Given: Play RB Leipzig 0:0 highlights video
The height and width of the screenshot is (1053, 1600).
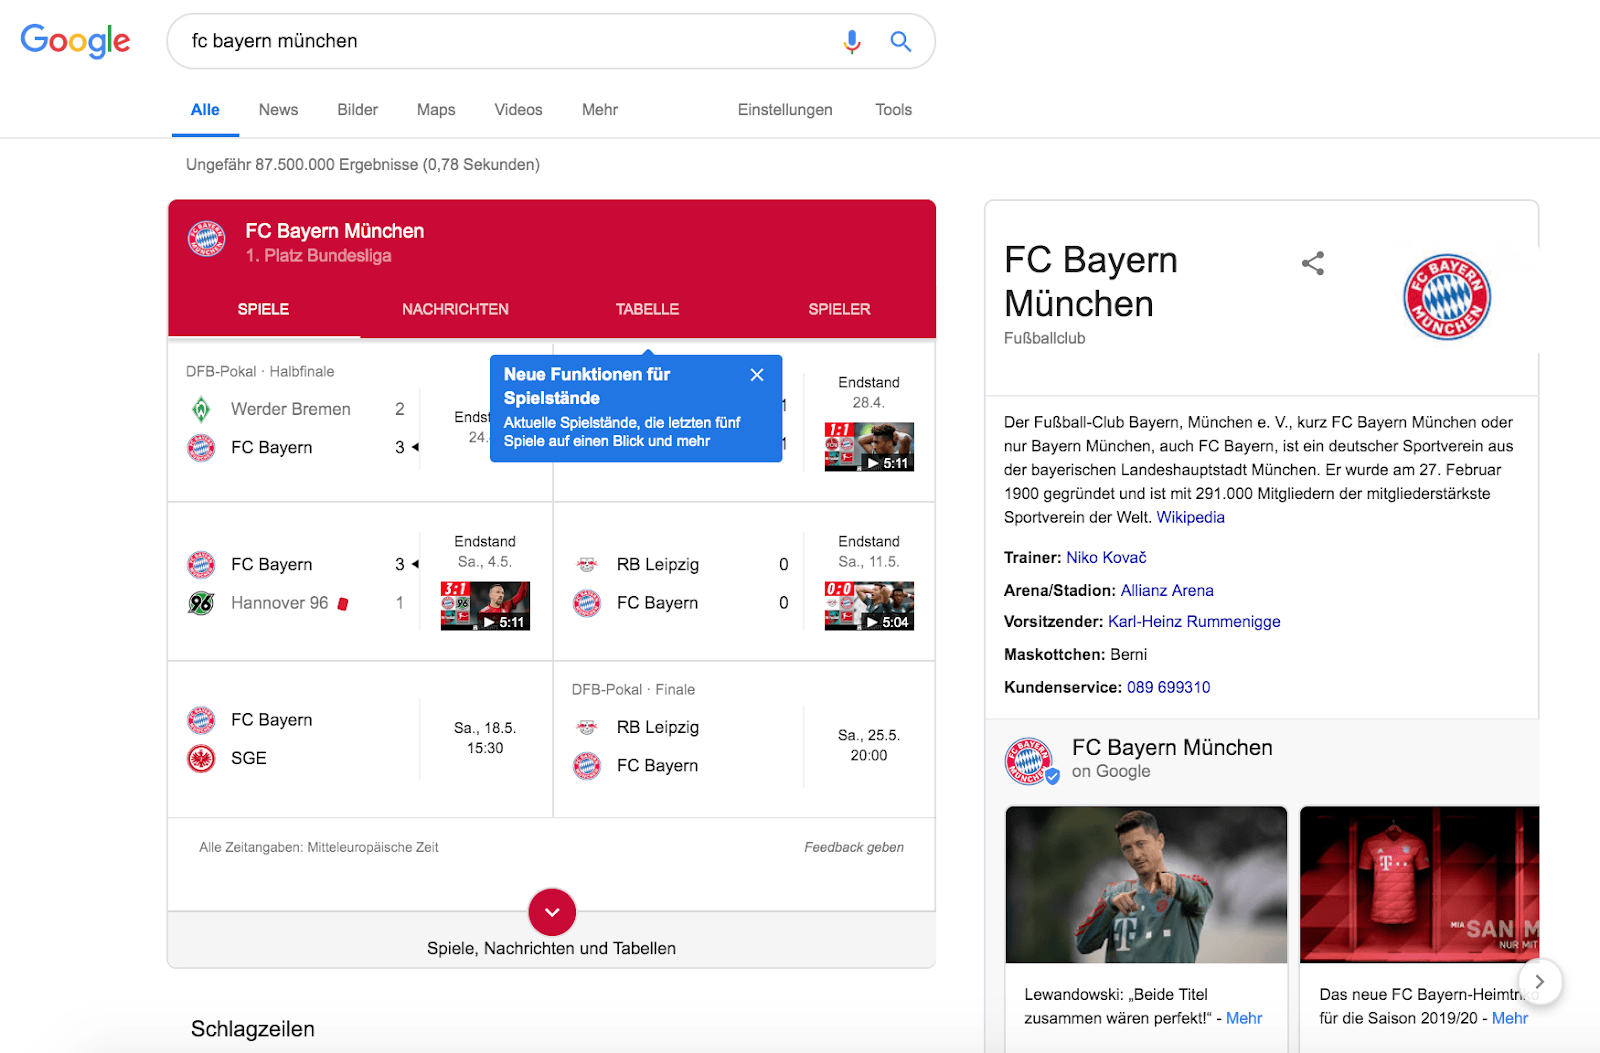Looking at the screenshot, I should (x=869, y=606).
